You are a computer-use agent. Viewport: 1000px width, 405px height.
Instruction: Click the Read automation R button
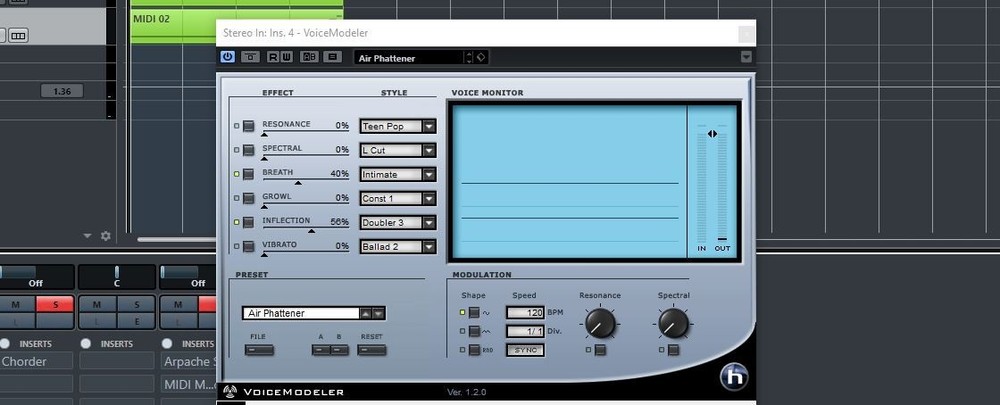pyautogui.click(x=272, y=57)
